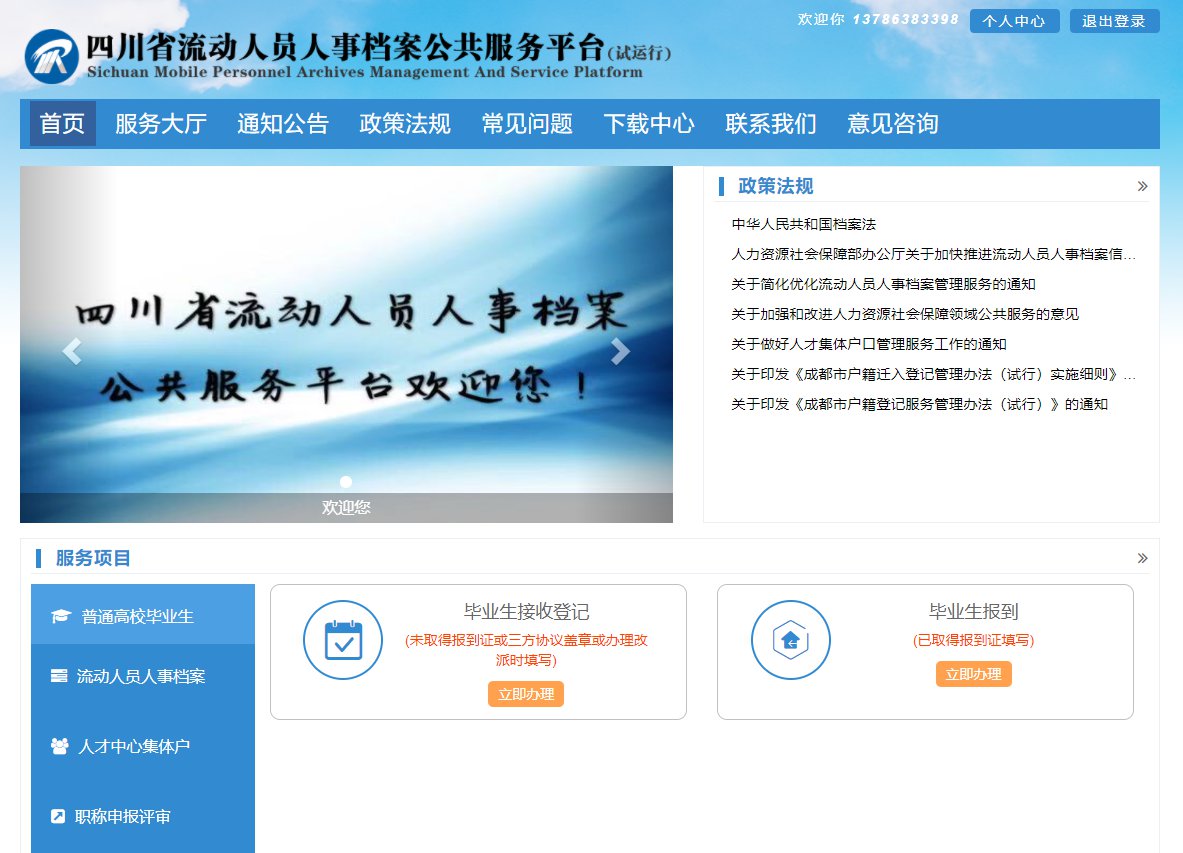
Task: Open the 服务大厅 navigation menu
Action: 161,124
